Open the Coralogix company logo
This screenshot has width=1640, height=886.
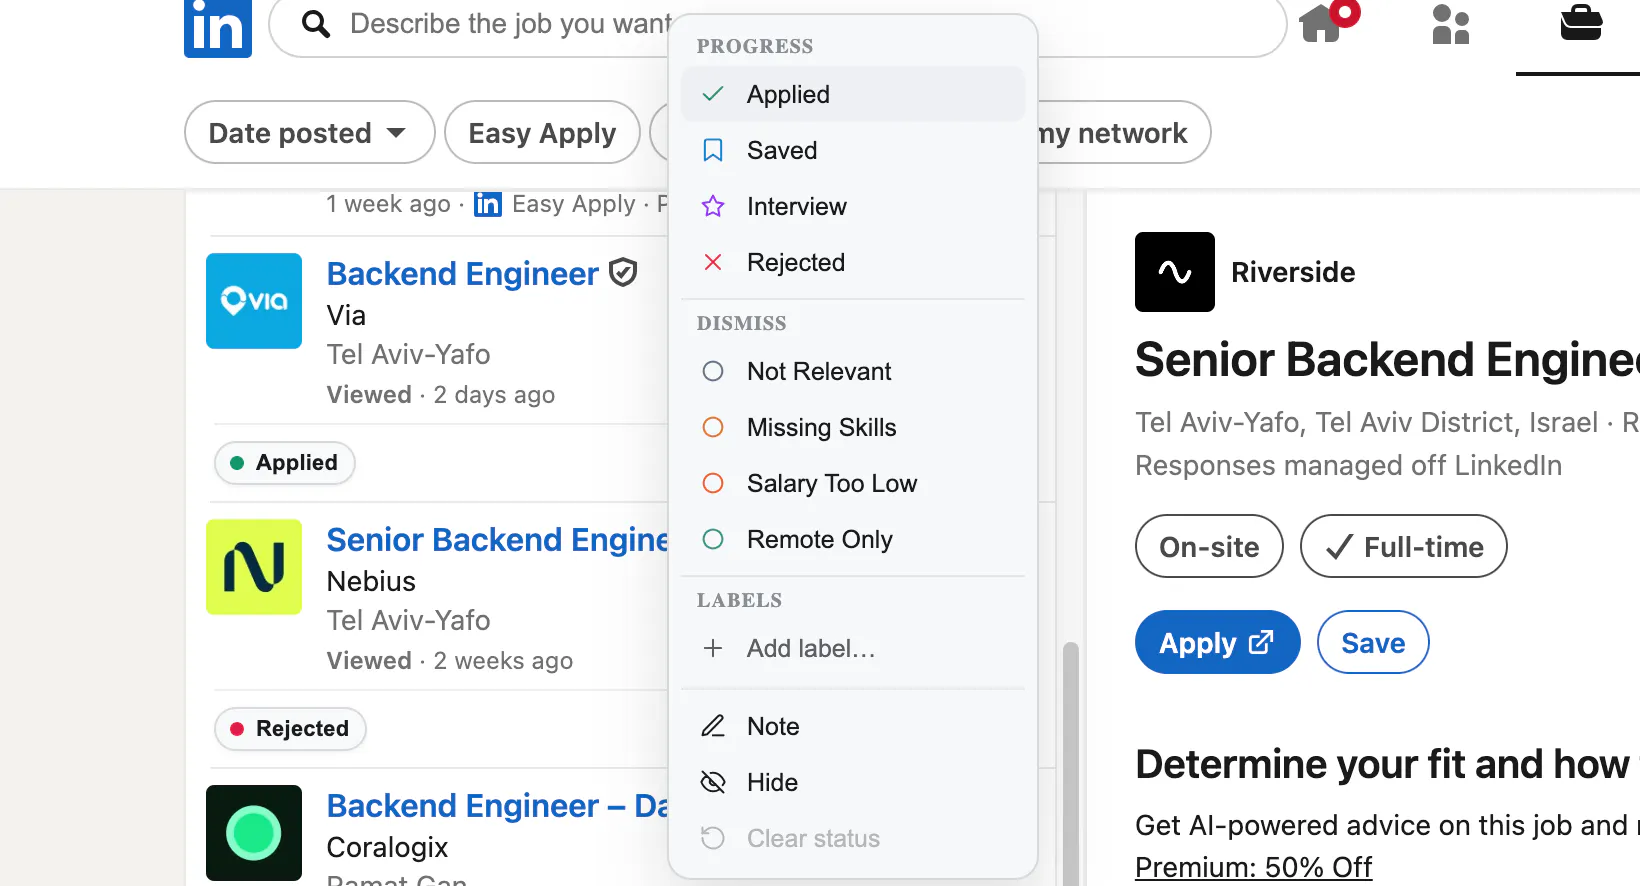pyautogui.click(x=254, y=833)
